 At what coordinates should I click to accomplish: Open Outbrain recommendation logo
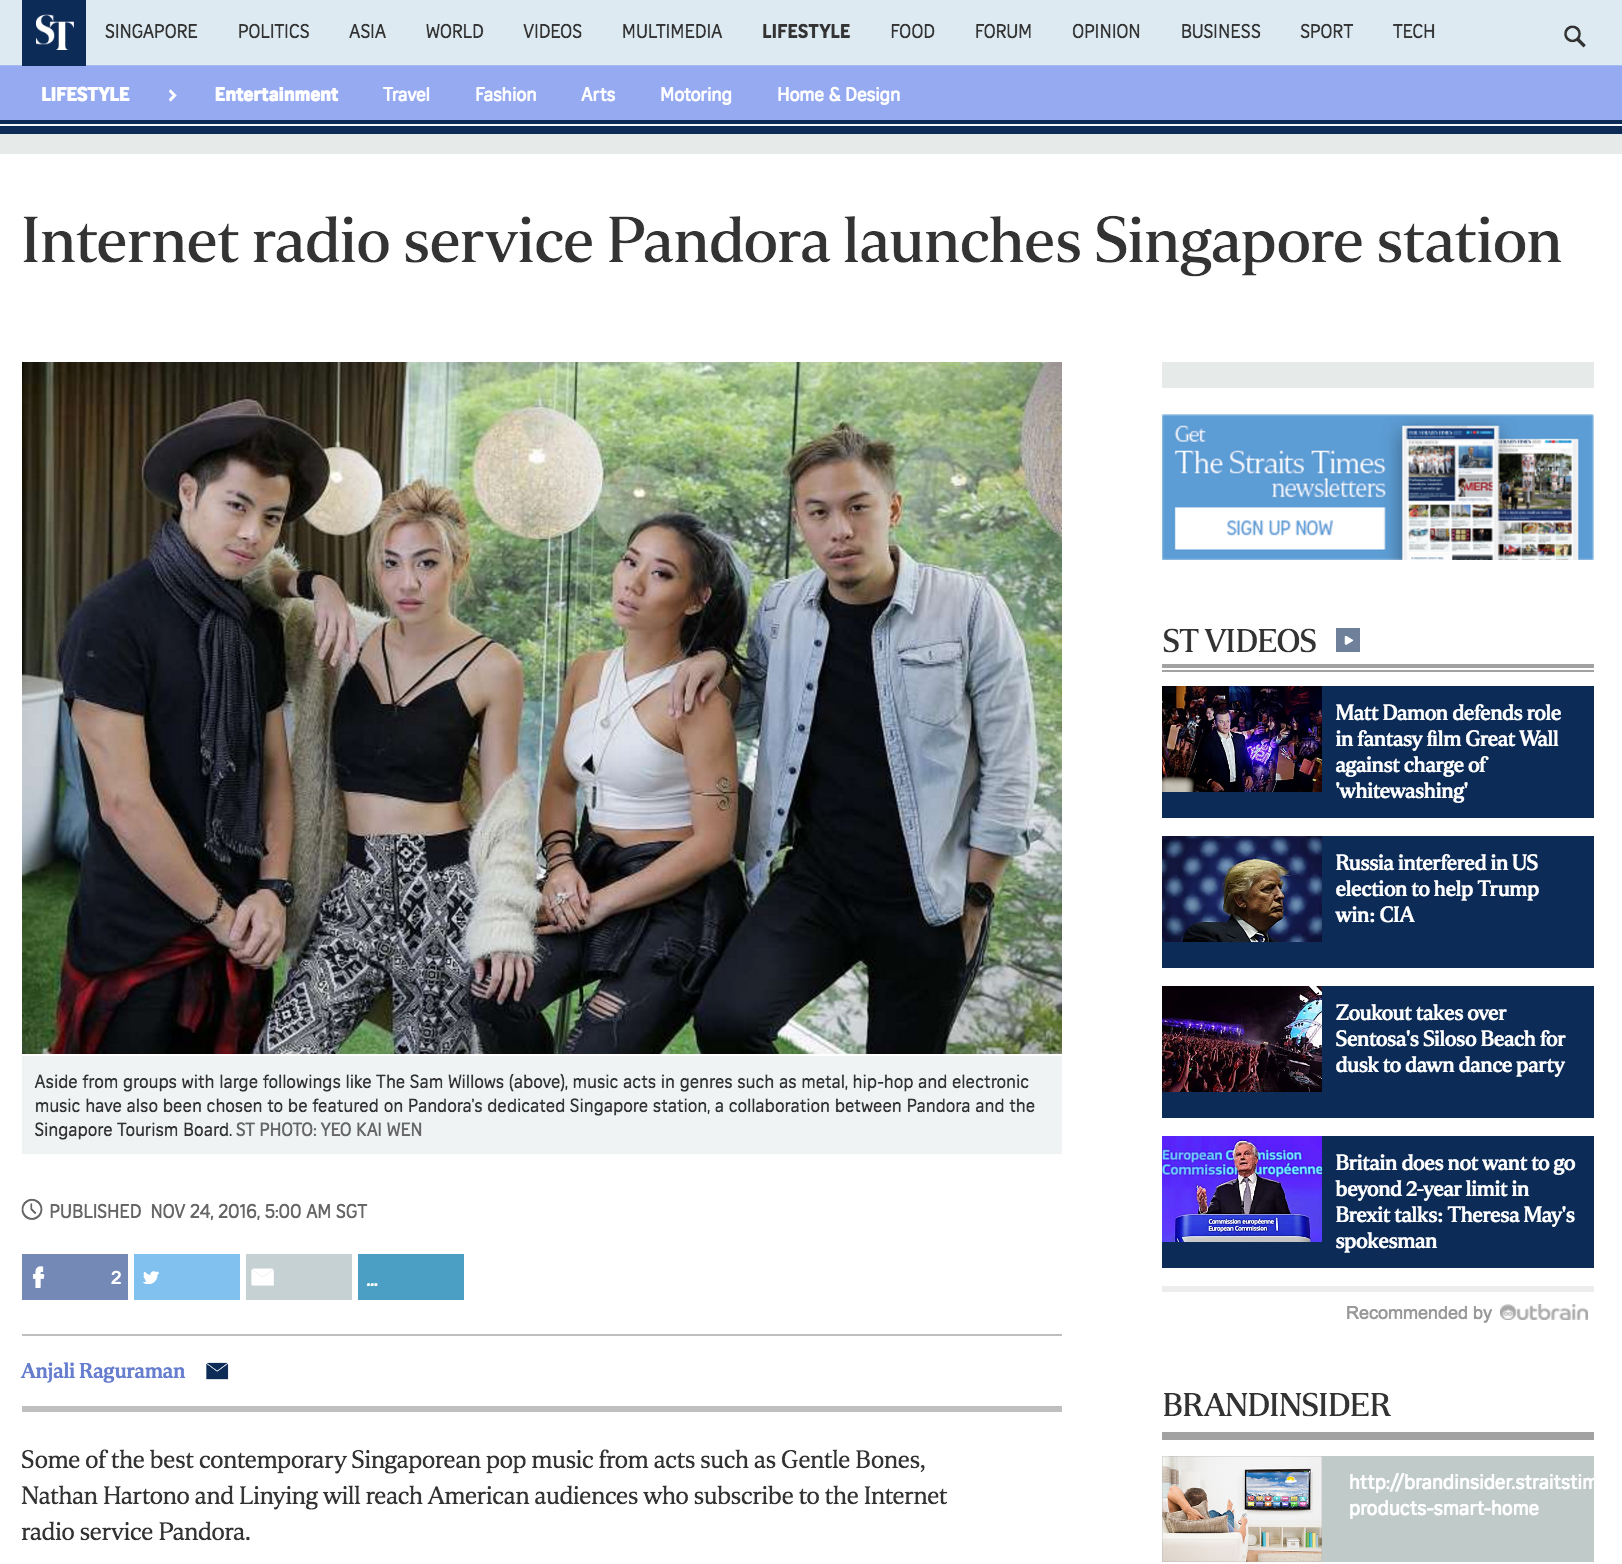pyautogui.click(x=1544, y=1312)
